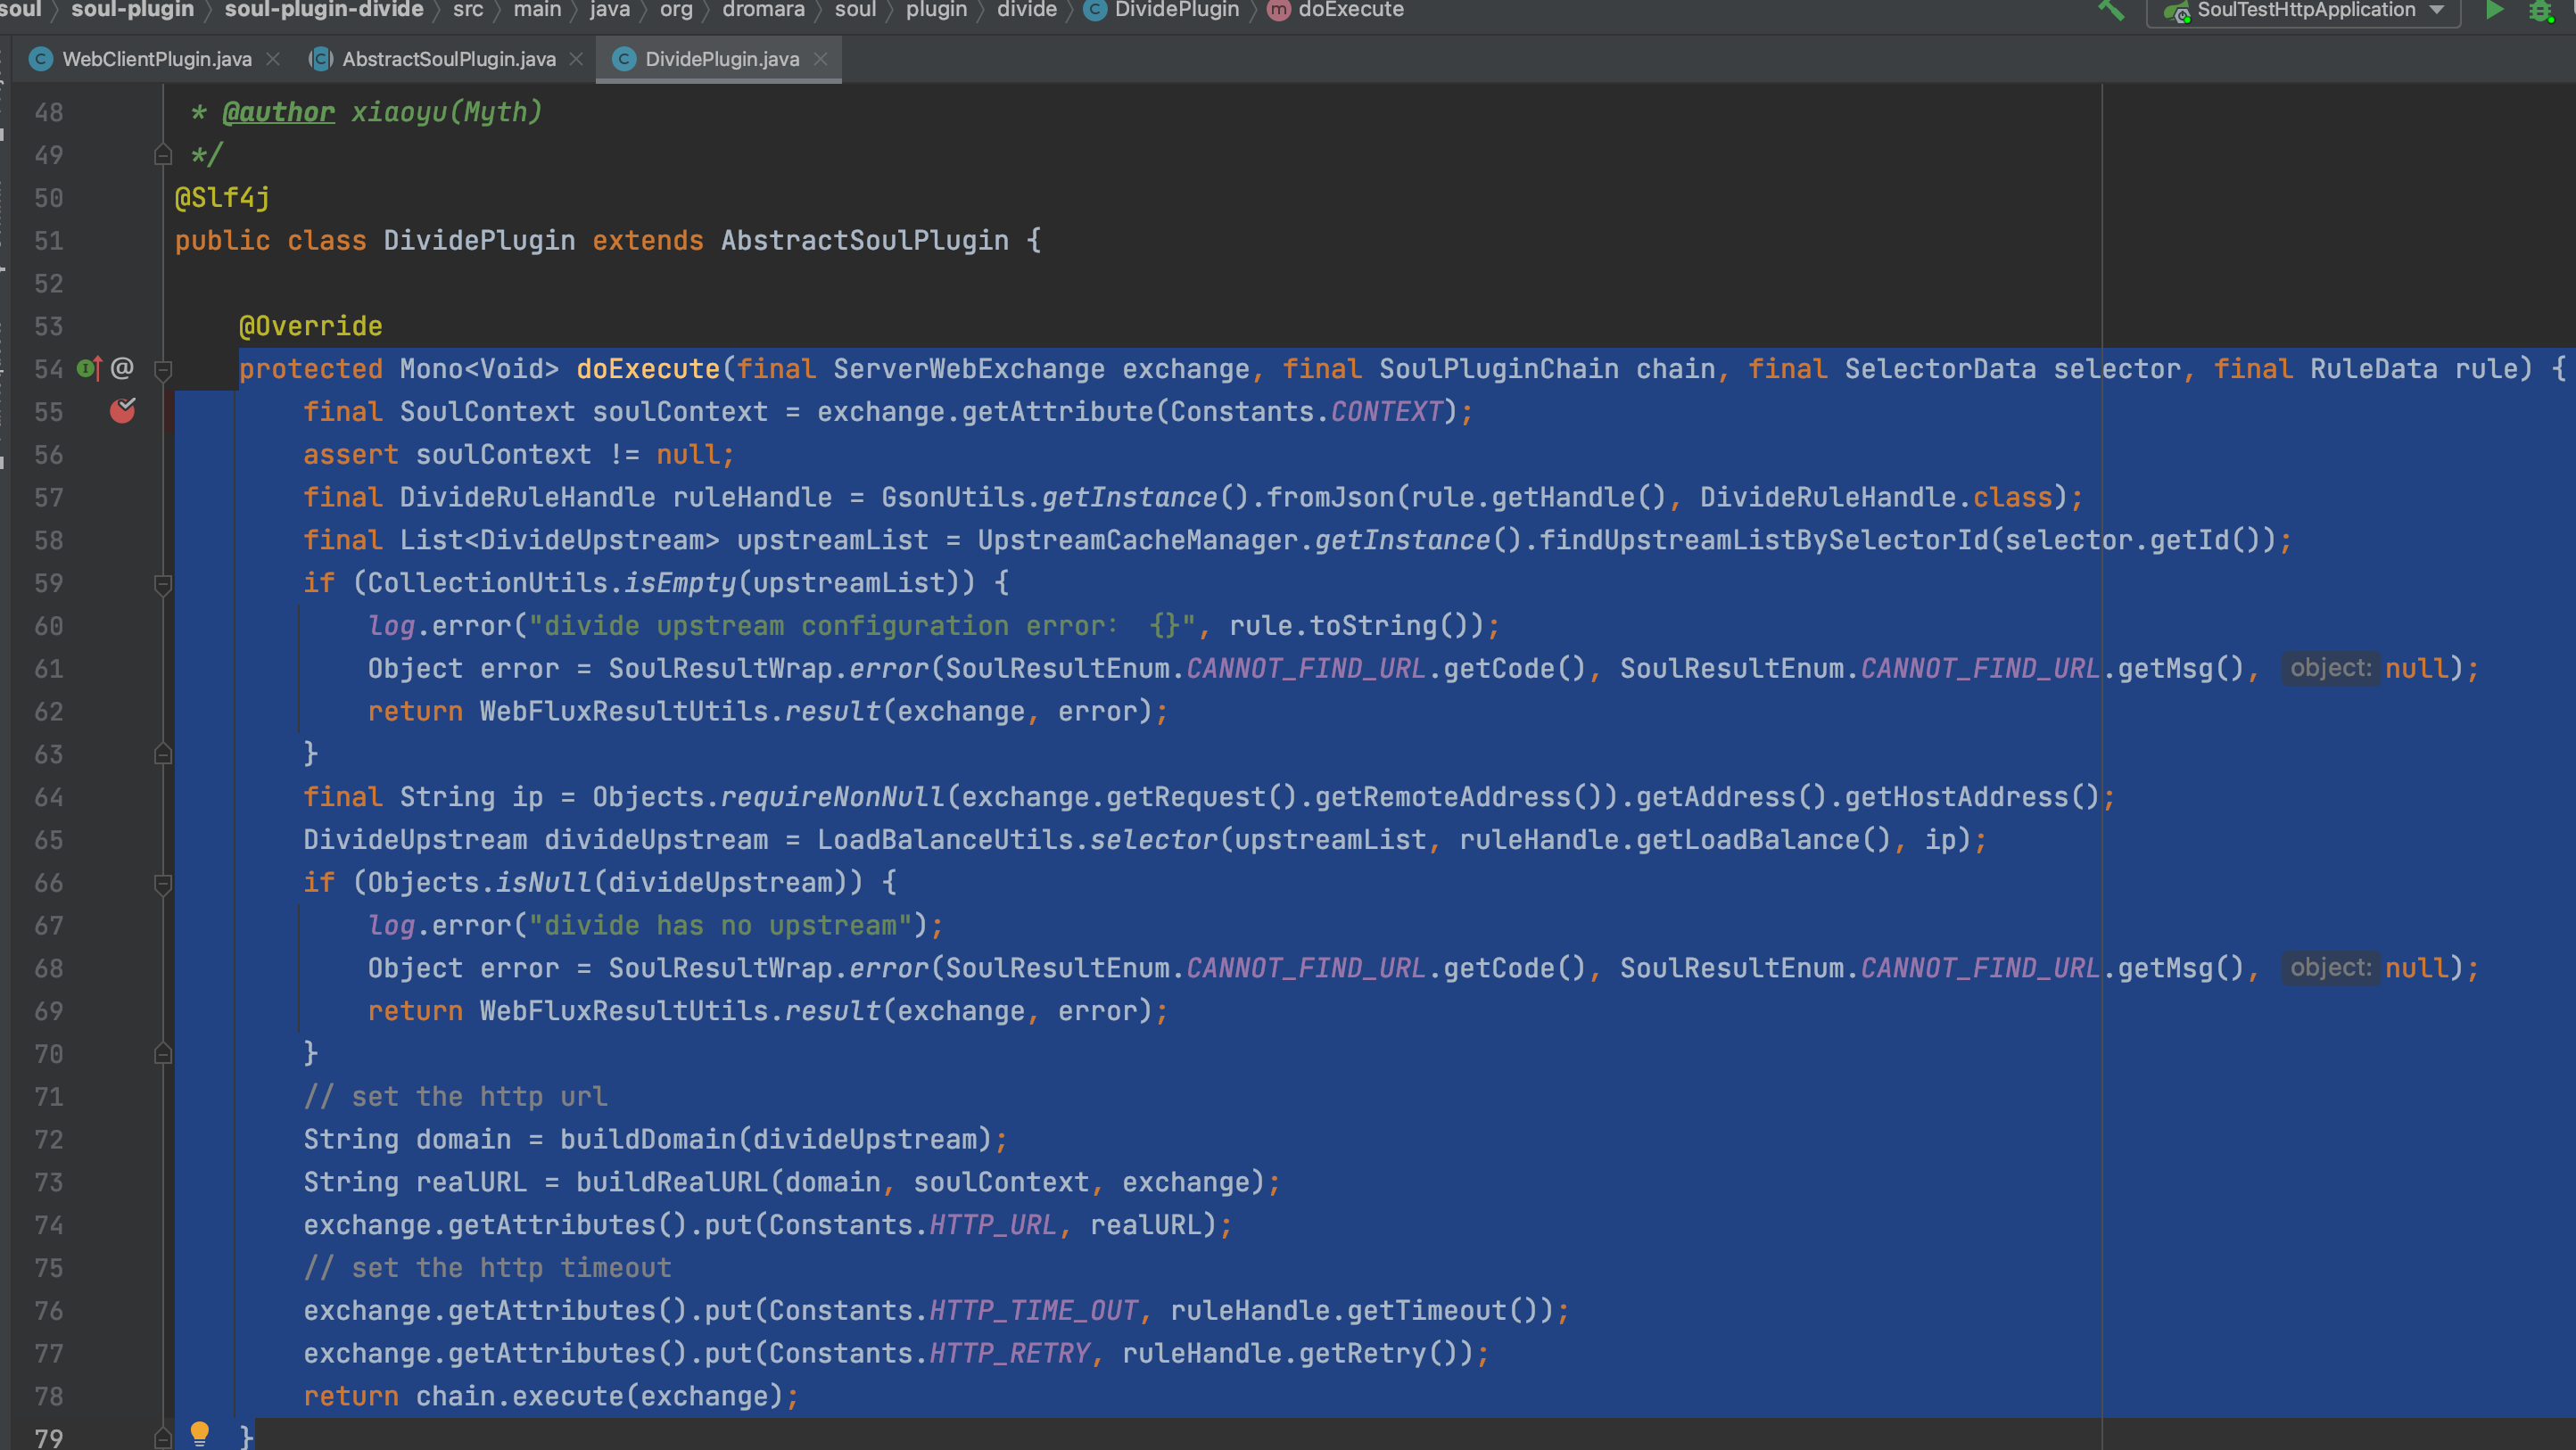This screenshot has width=2576, height=1450.
Task: Click Constants.HTTP_RETRY on line 77
Action: click(929, 1354)
